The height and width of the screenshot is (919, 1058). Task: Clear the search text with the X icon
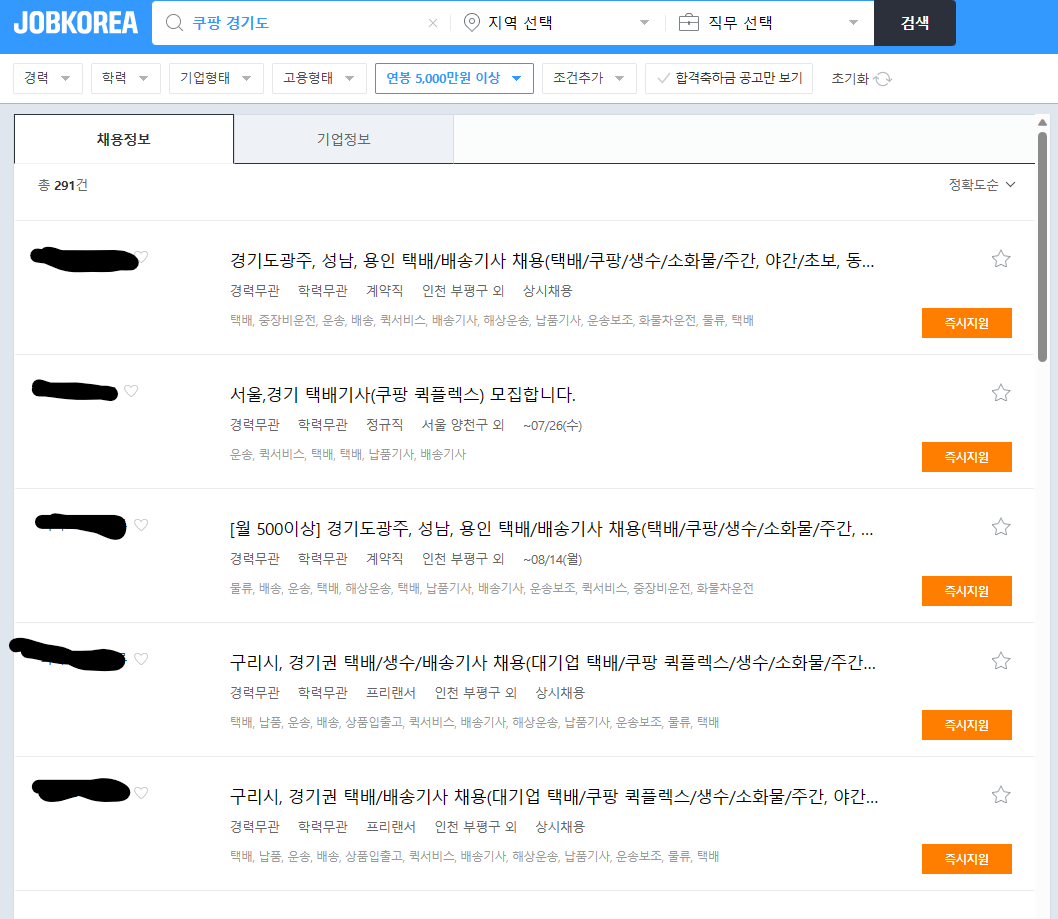[433, 23]
